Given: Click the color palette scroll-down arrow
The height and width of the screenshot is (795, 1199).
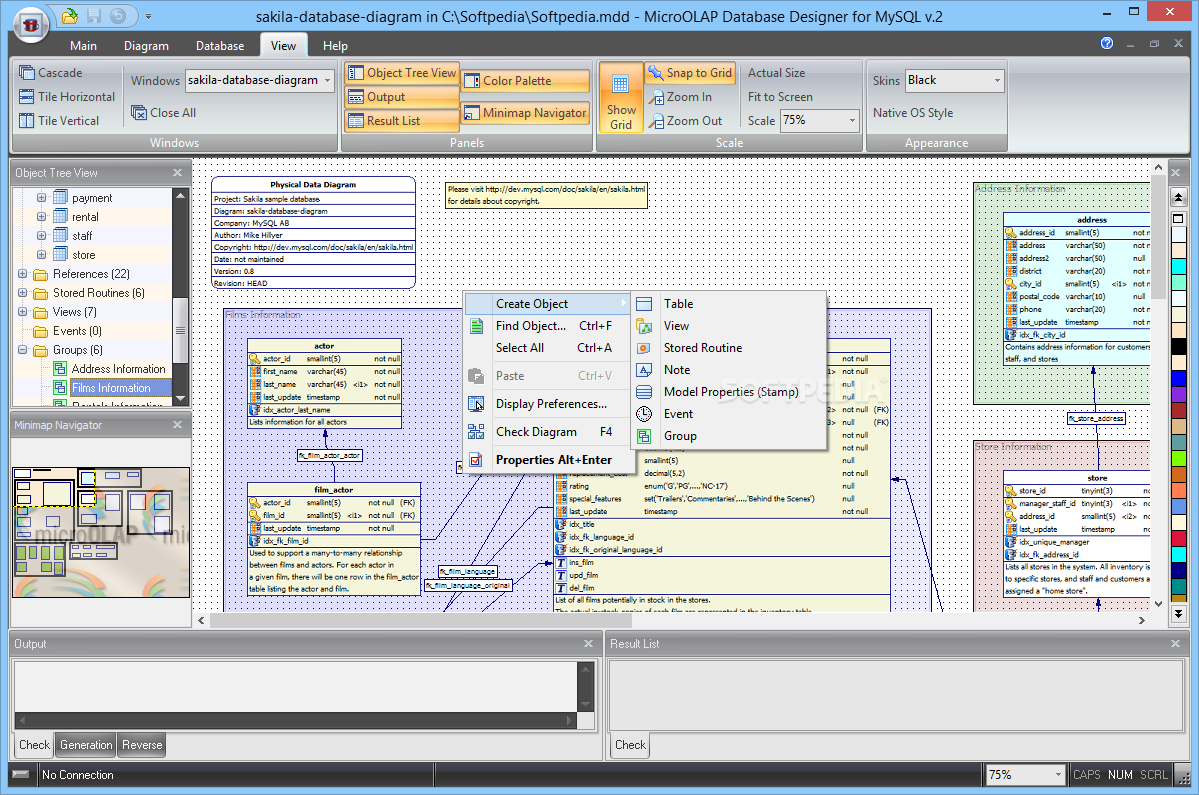Looking at the screenshot, I should point(1178,613).
